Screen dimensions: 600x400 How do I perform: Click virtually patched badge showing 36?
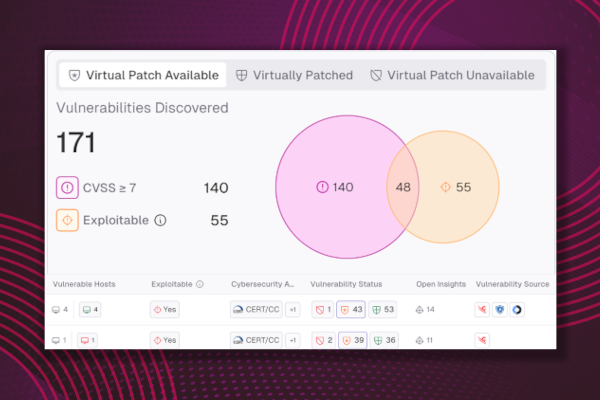click(x=384, y=340)
